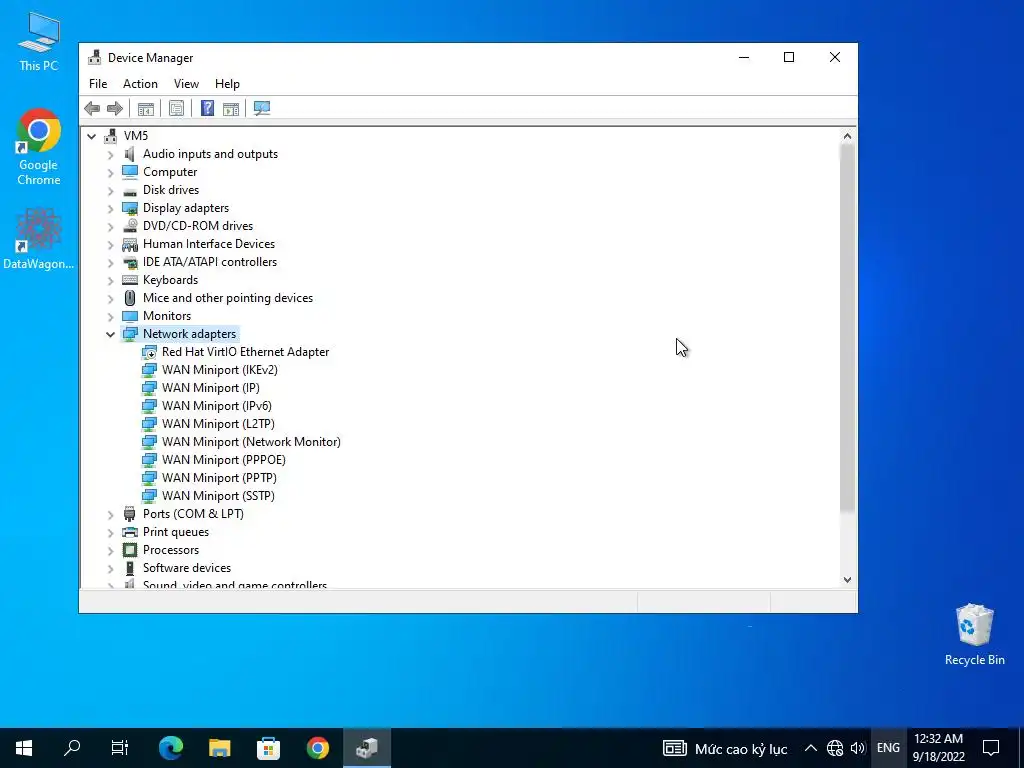
Task: Expand the Processors chevron
Action: tap(110, 550)
